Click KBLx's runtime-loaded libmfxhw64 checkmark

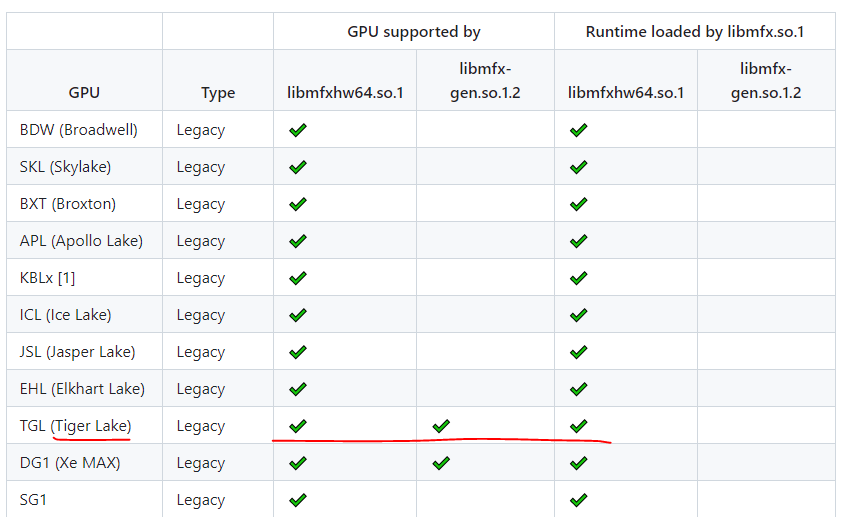click(x=578, y=279)
